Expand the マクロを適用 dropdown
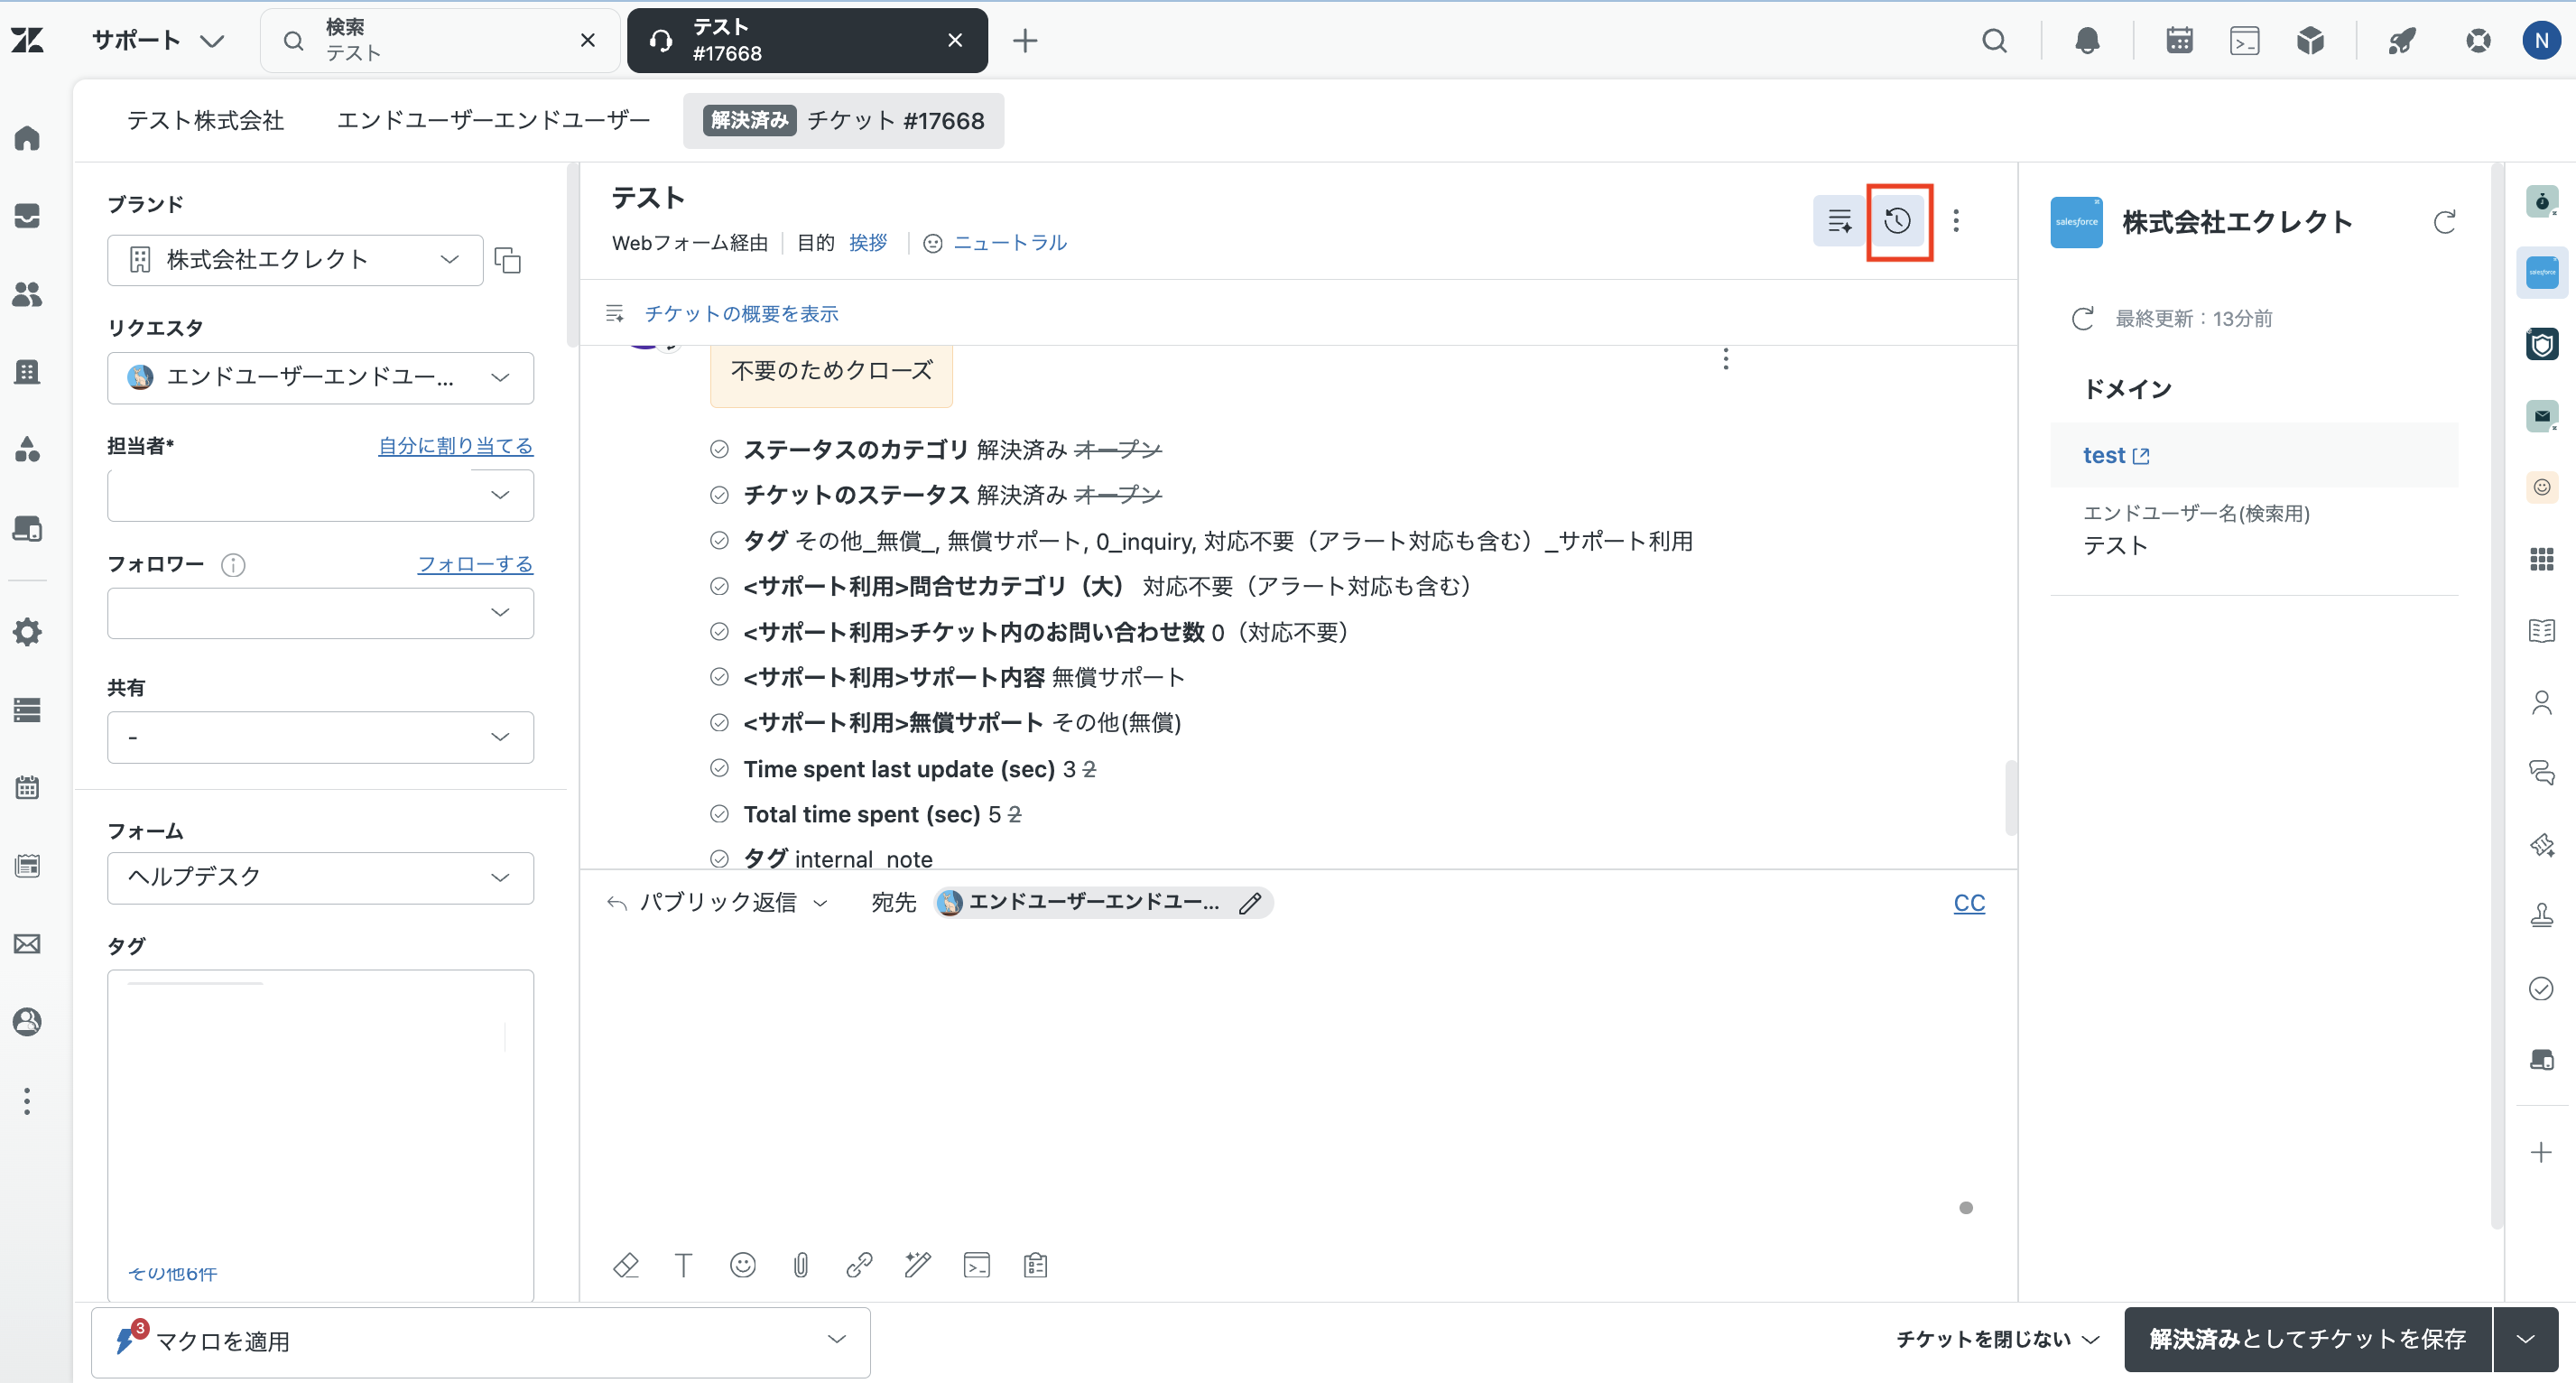The image size is (2576, 1383). 480,1341
